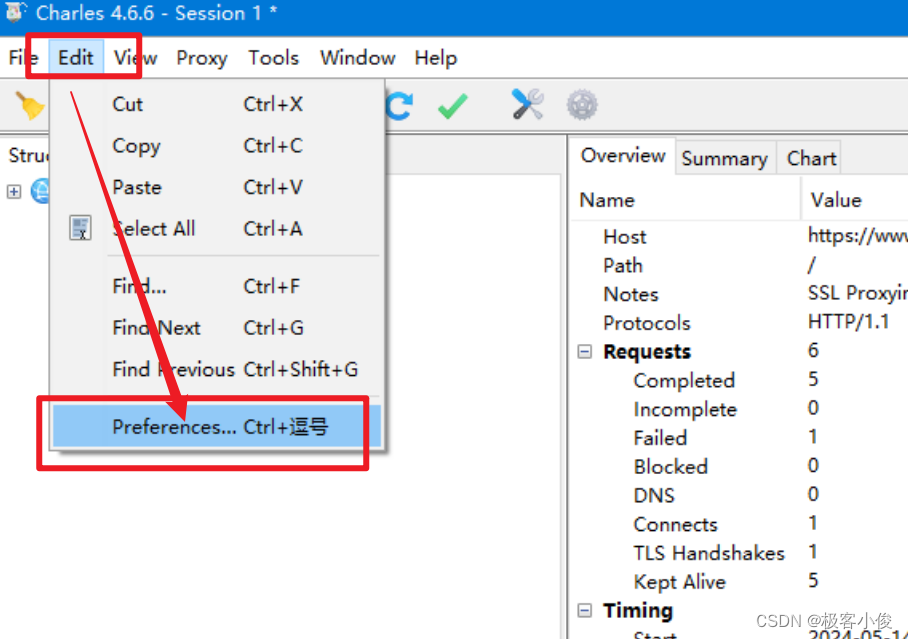Click the Select All menu icon

(80, 228)
